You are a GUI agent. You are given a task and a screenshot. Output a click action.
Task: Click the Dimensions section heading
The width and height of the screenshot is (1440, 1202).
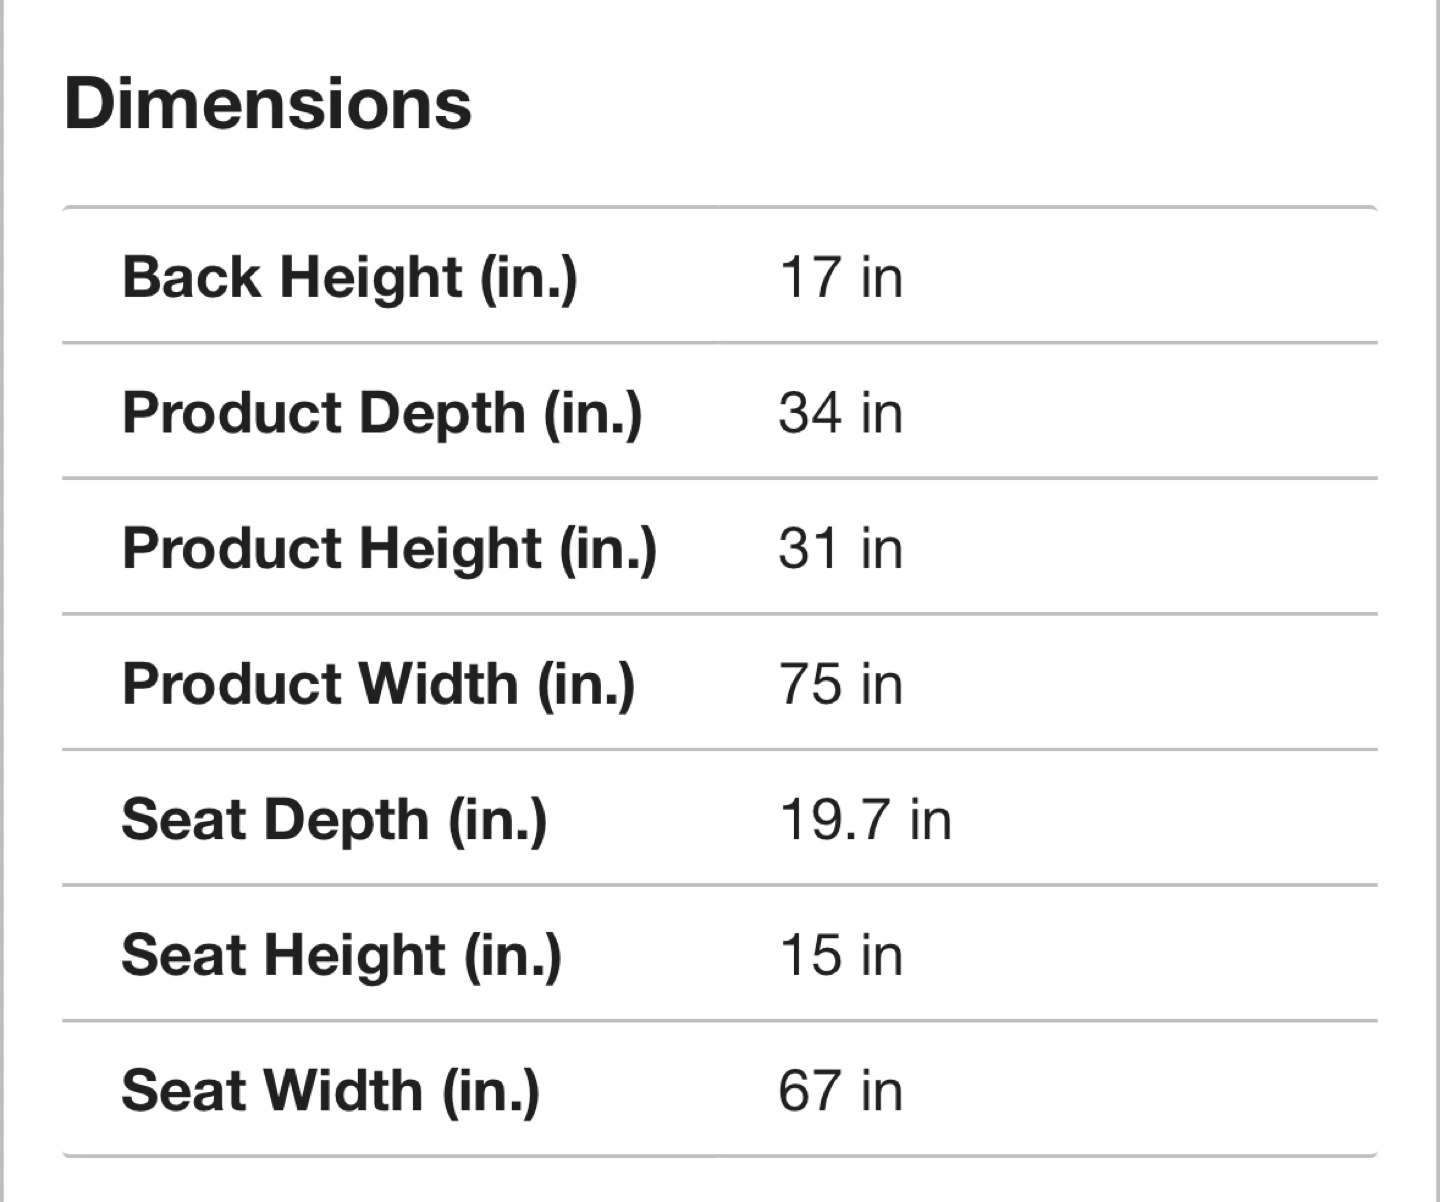click(267, 104)
